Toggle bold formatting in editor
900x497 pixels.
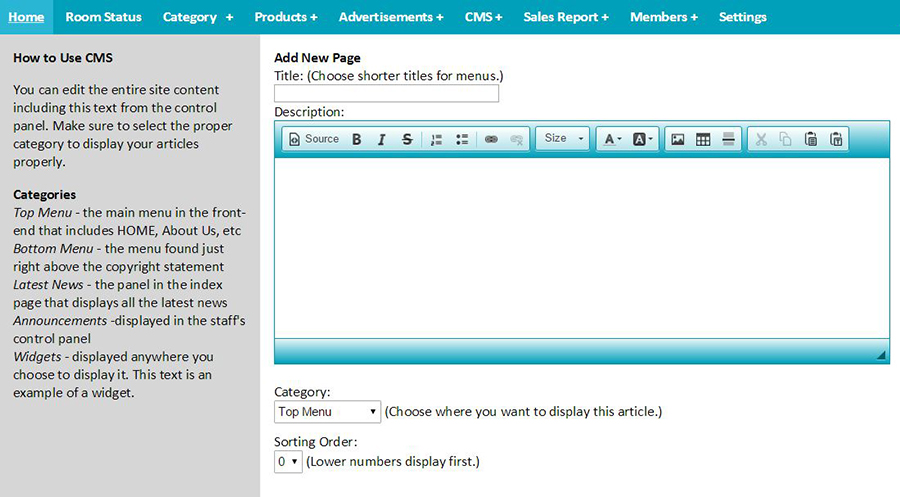coord(357,139)
